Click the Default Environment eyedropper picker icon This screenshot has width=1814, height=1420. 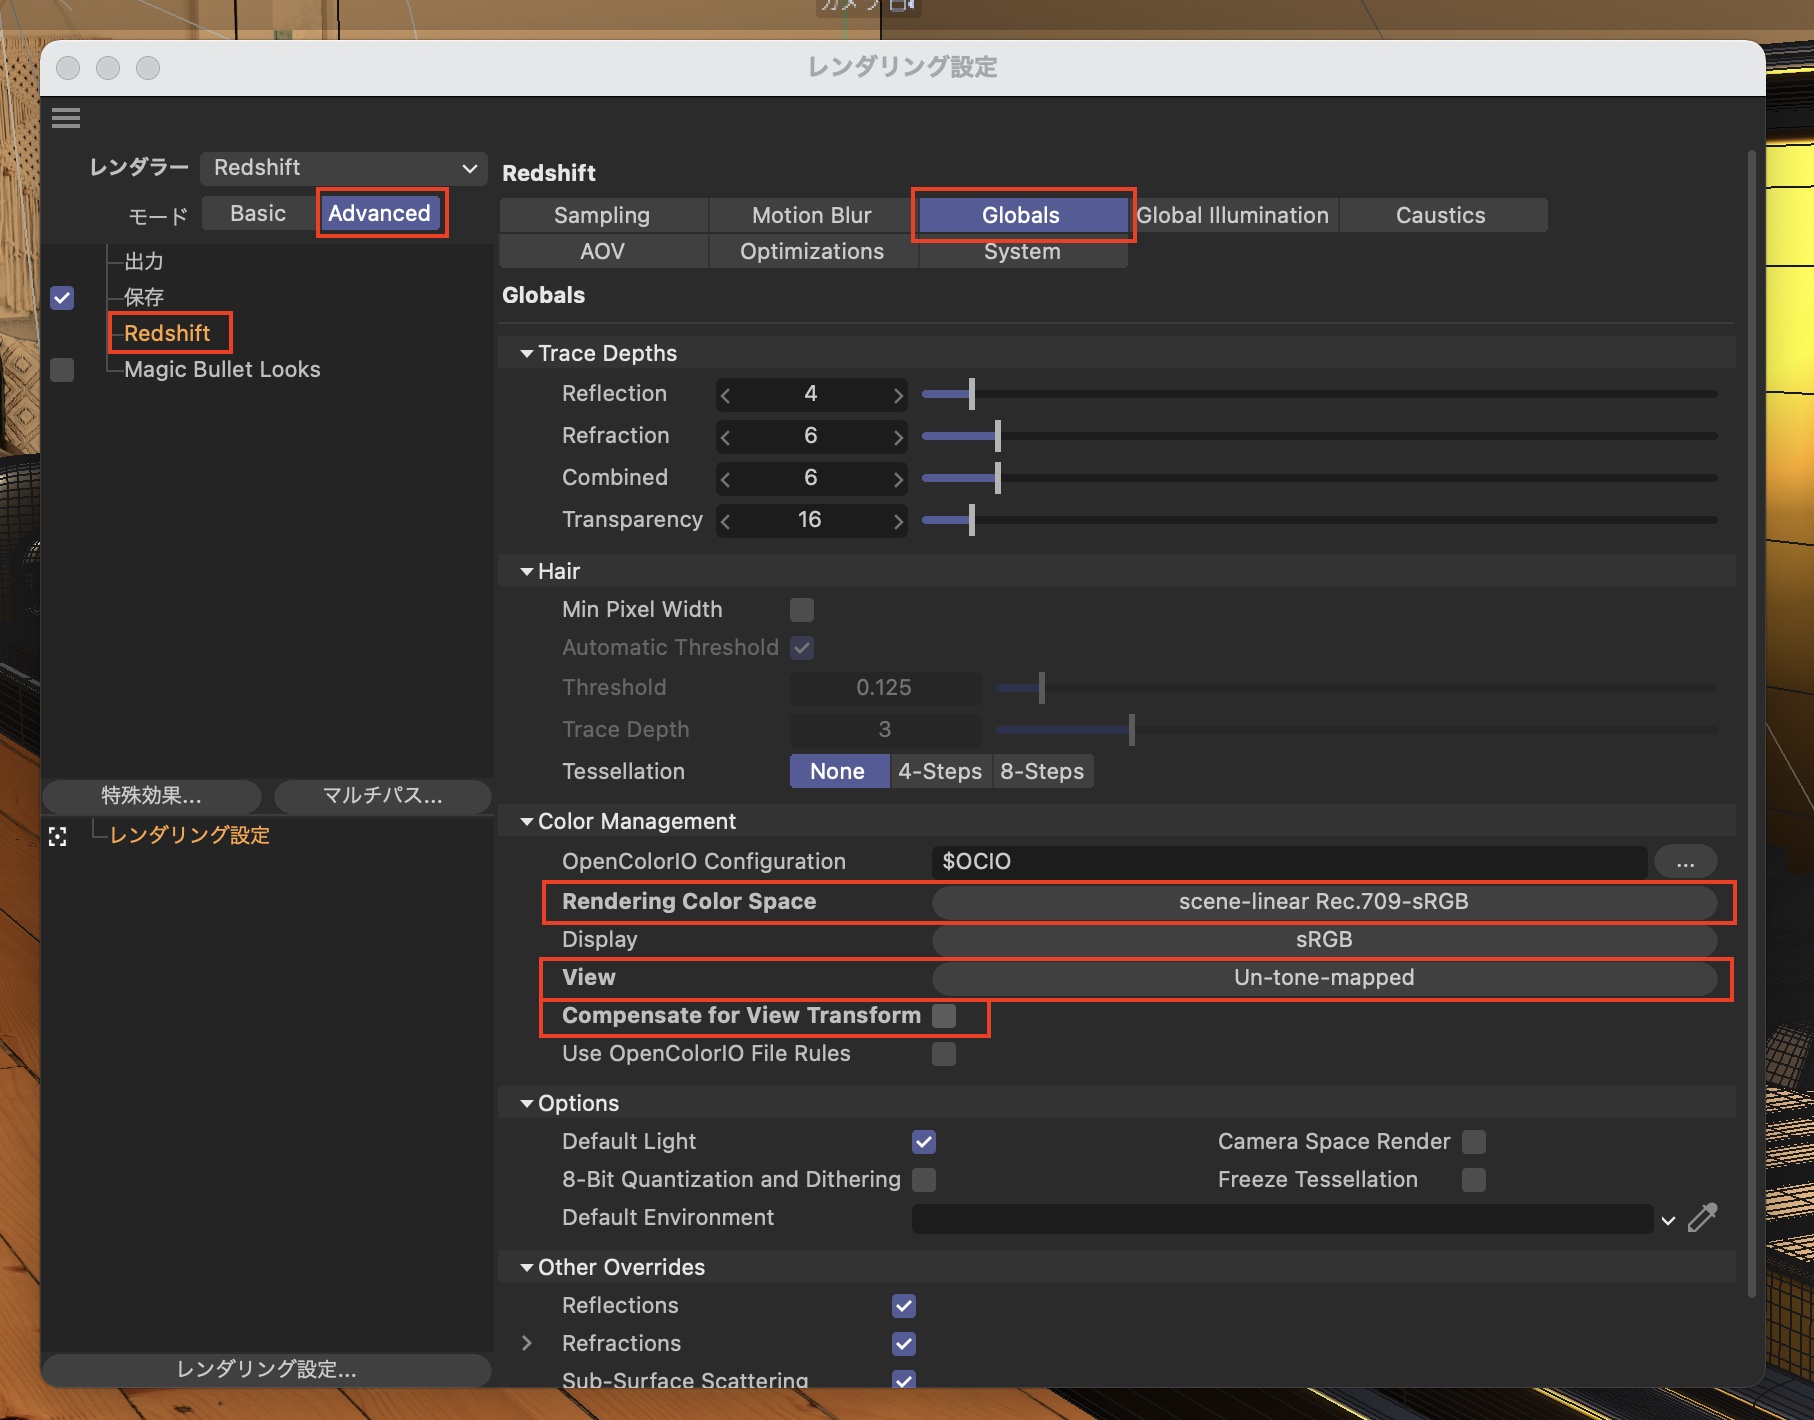(1702, 1218)
